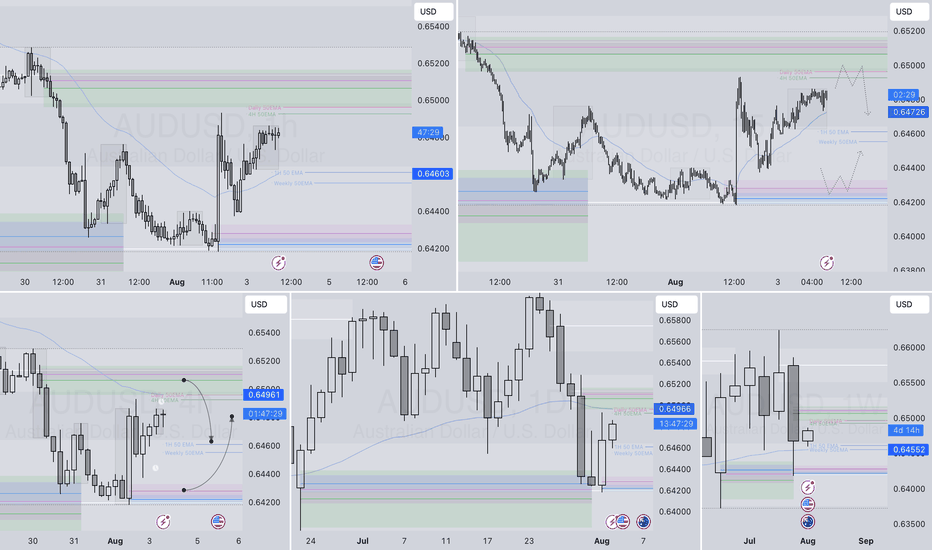Image resolution: width=932 pixels, height=550 pixels.
Task: Click the 0.64552 price label on the weekly chart
Action: click(x=908, y=450)
